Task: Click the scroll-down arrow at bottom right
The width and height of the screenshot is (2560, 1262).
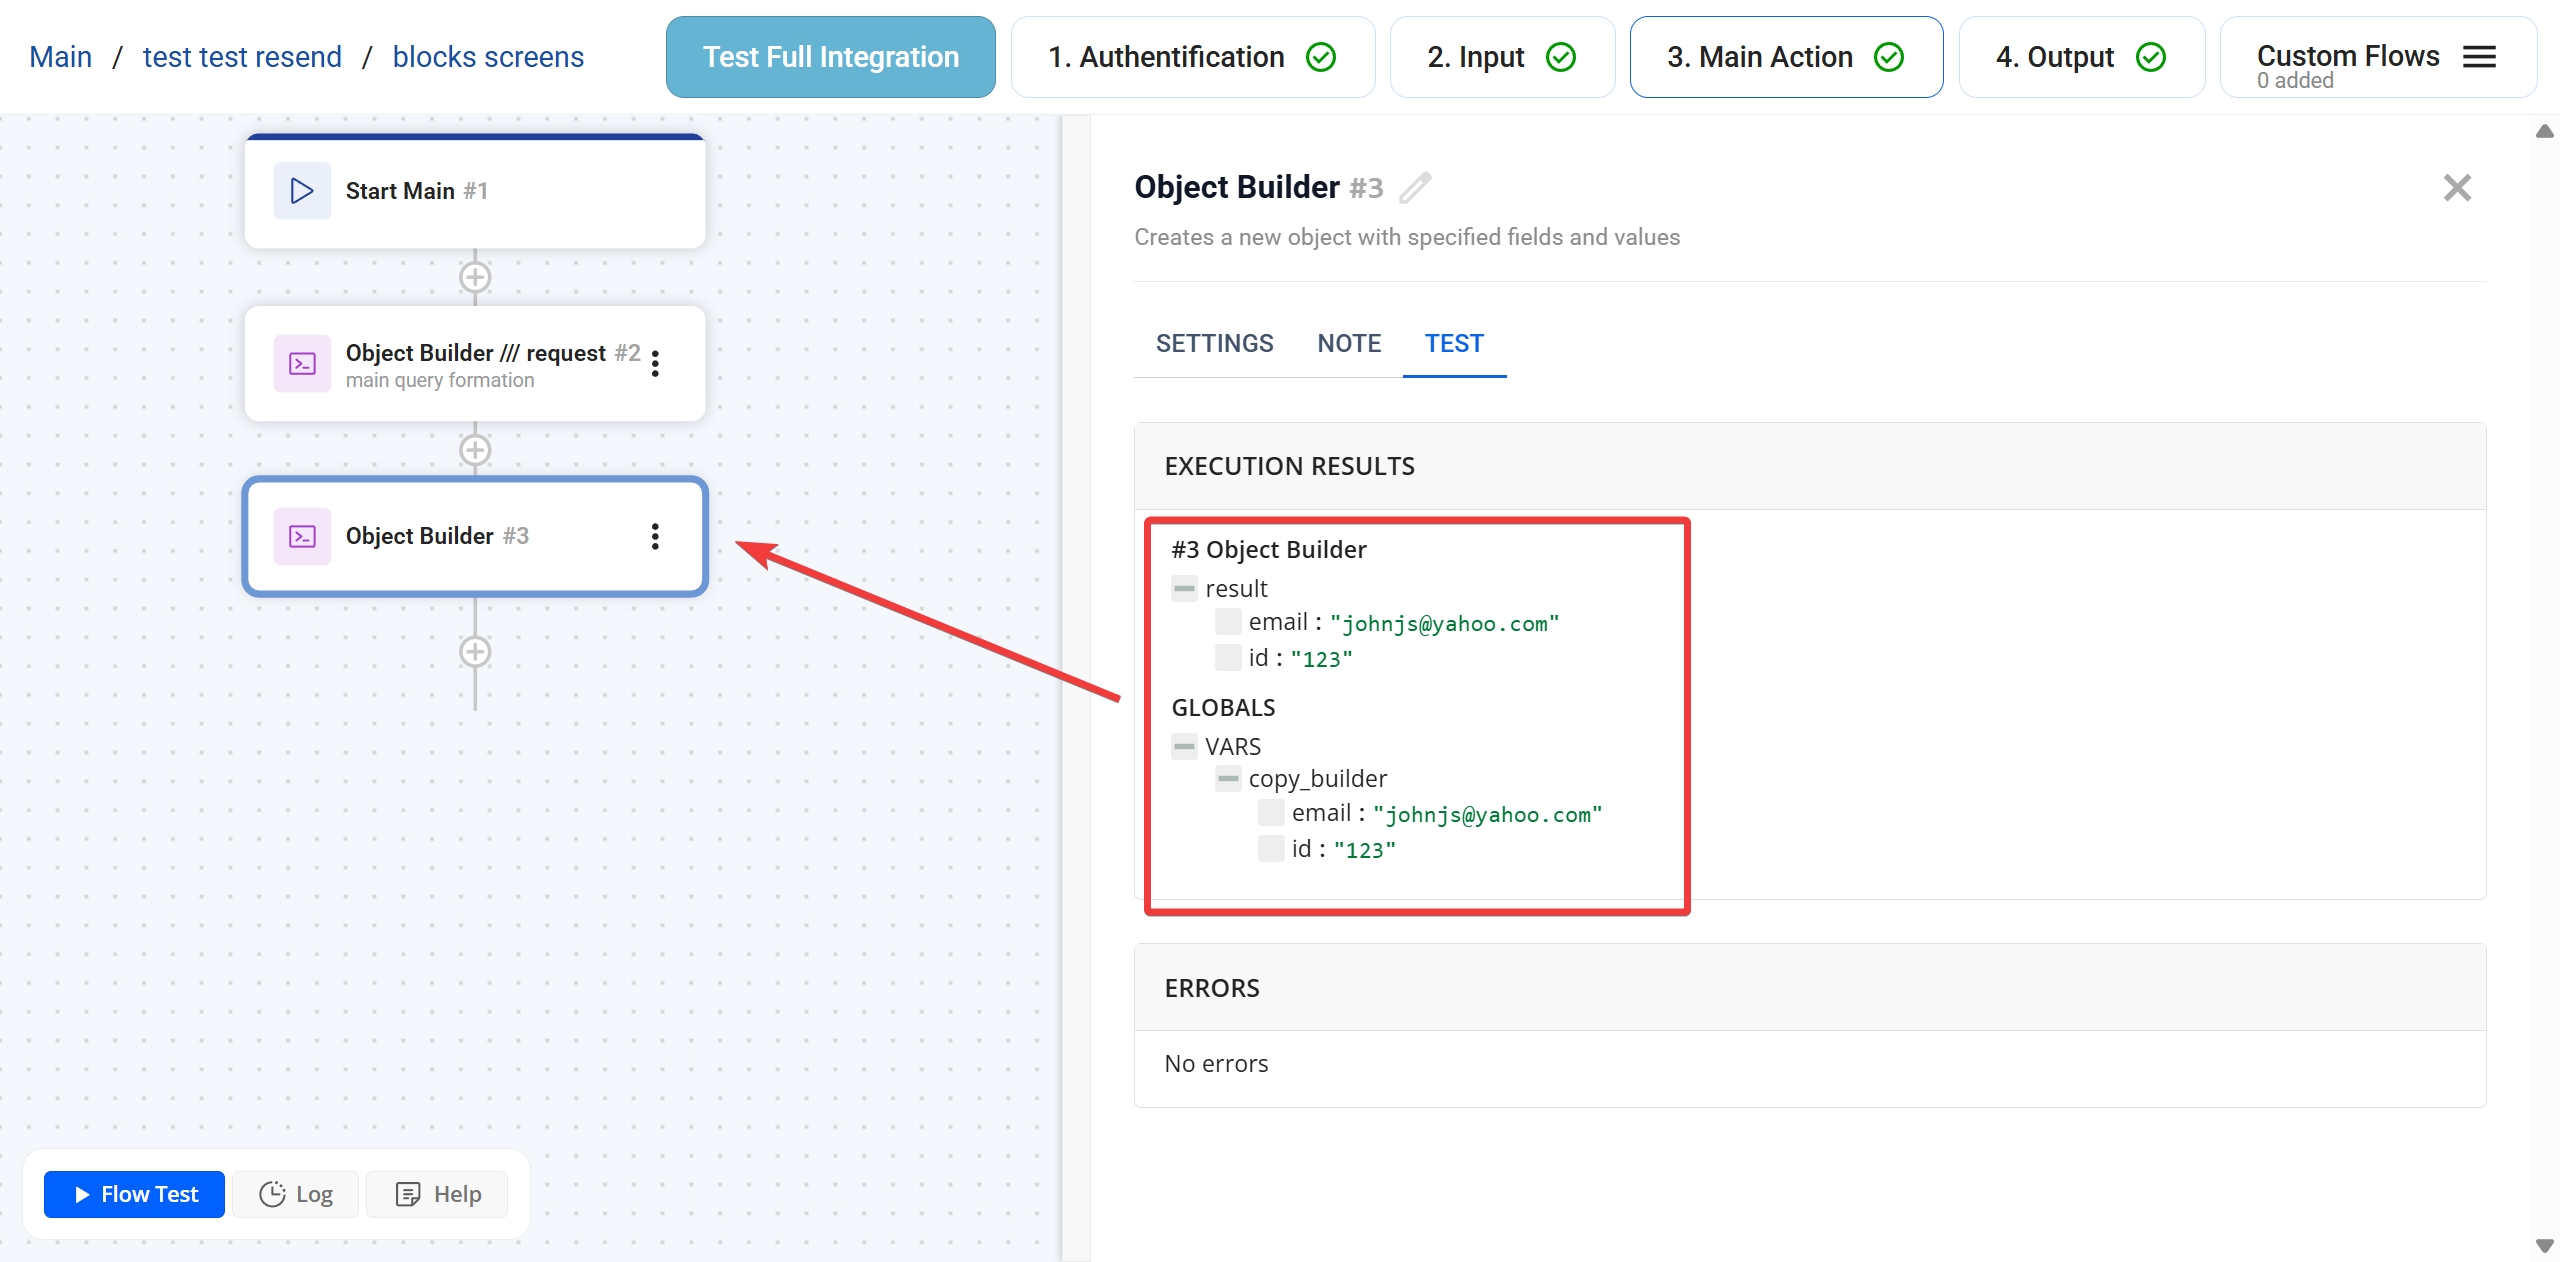Action: click(x=2545, y=1245)
